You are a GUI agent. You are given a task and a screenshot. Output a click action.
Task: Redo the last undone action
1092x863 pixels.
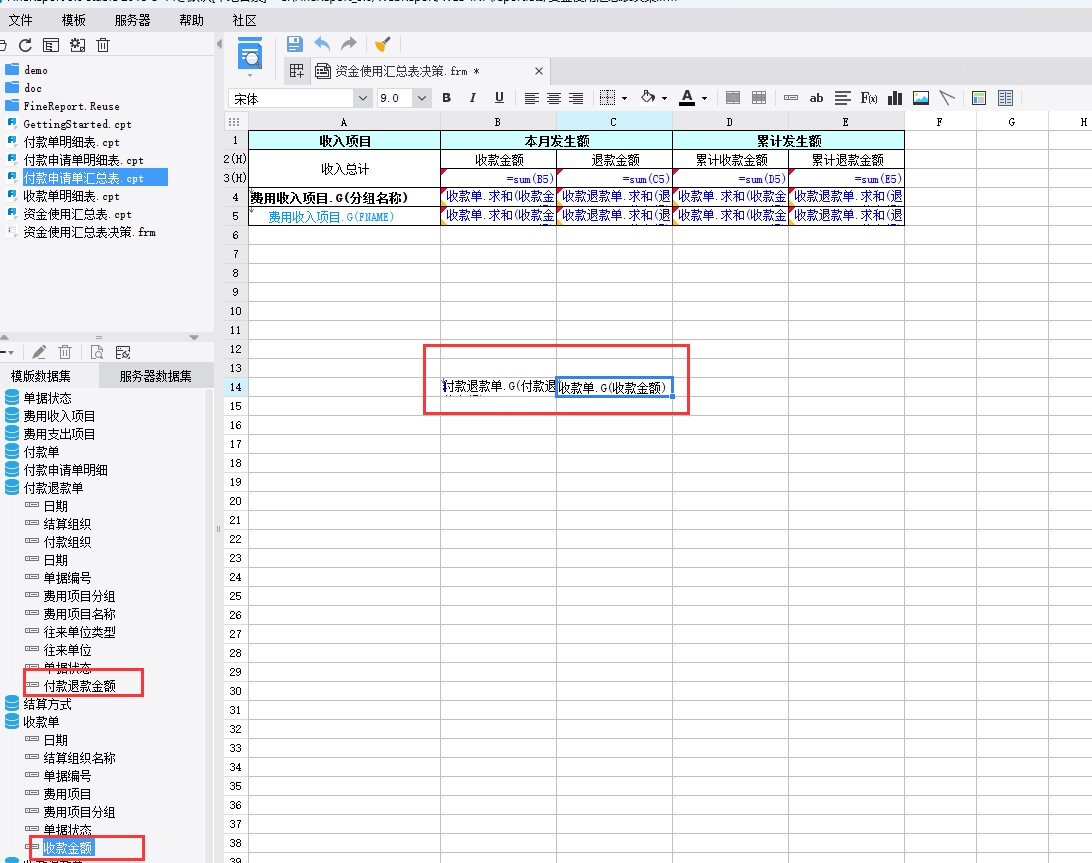(x=348, y=45)
